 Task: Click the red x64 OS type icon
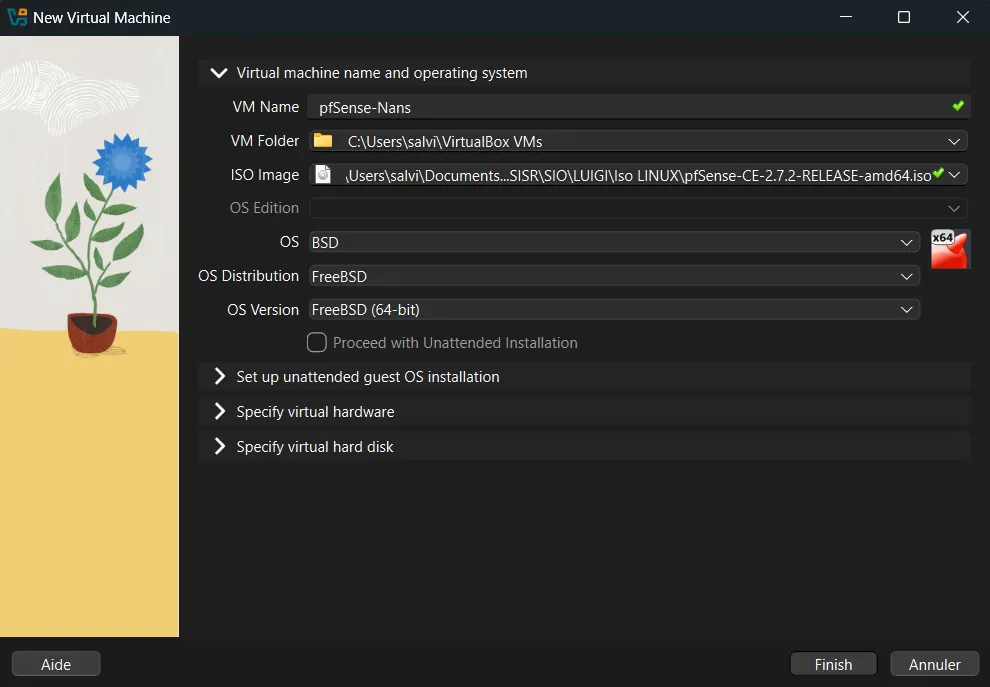click(949, 249)
